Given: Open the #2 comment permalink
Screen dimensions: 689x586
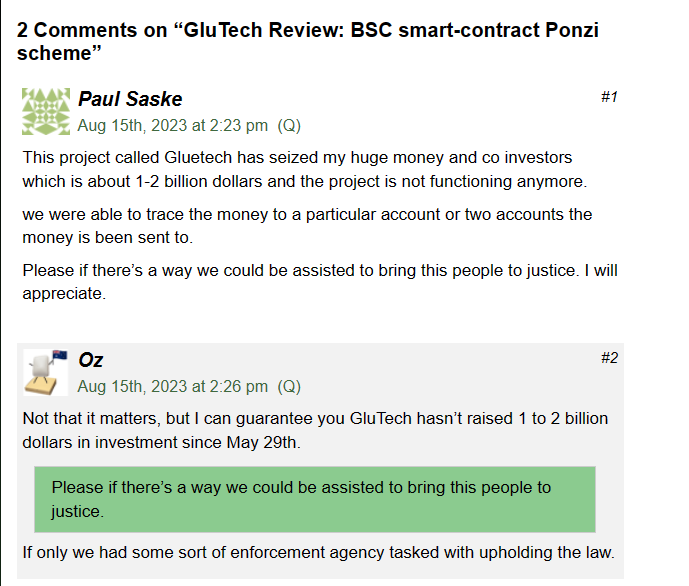Looking at the screenshot, I should click(x=609, y=358).
